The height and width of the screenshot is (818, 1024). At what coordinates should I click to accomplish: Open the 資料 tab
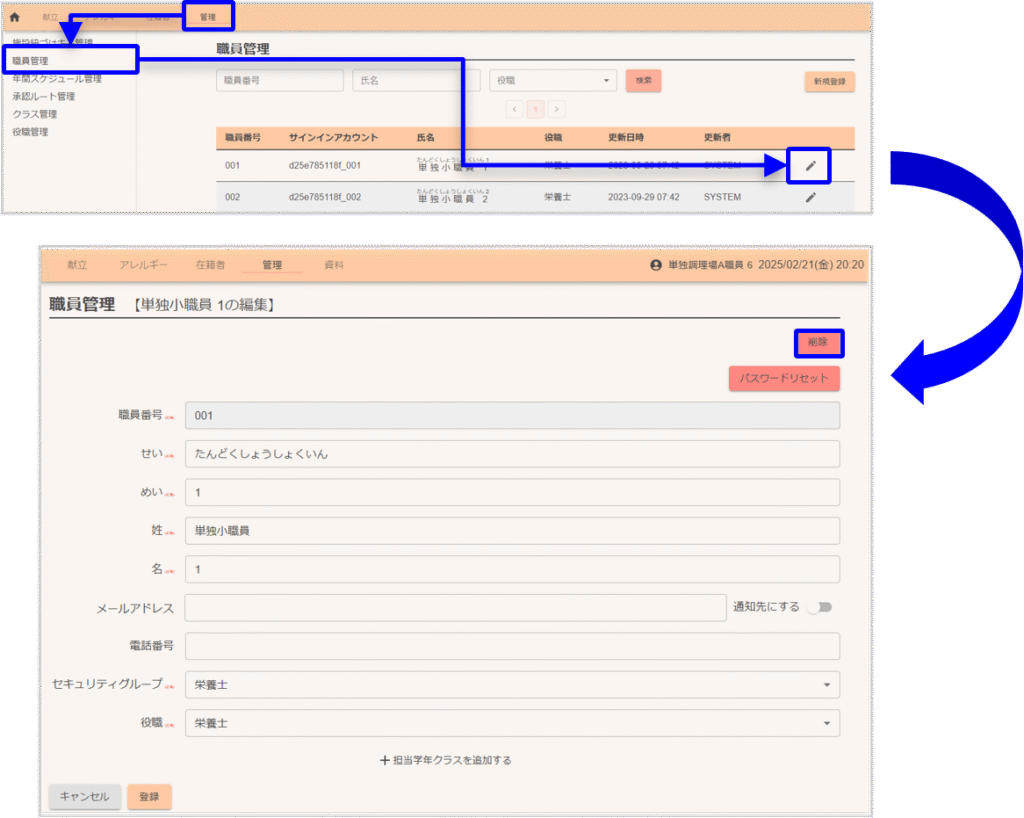pyautogui.click(x=334, y=265)
